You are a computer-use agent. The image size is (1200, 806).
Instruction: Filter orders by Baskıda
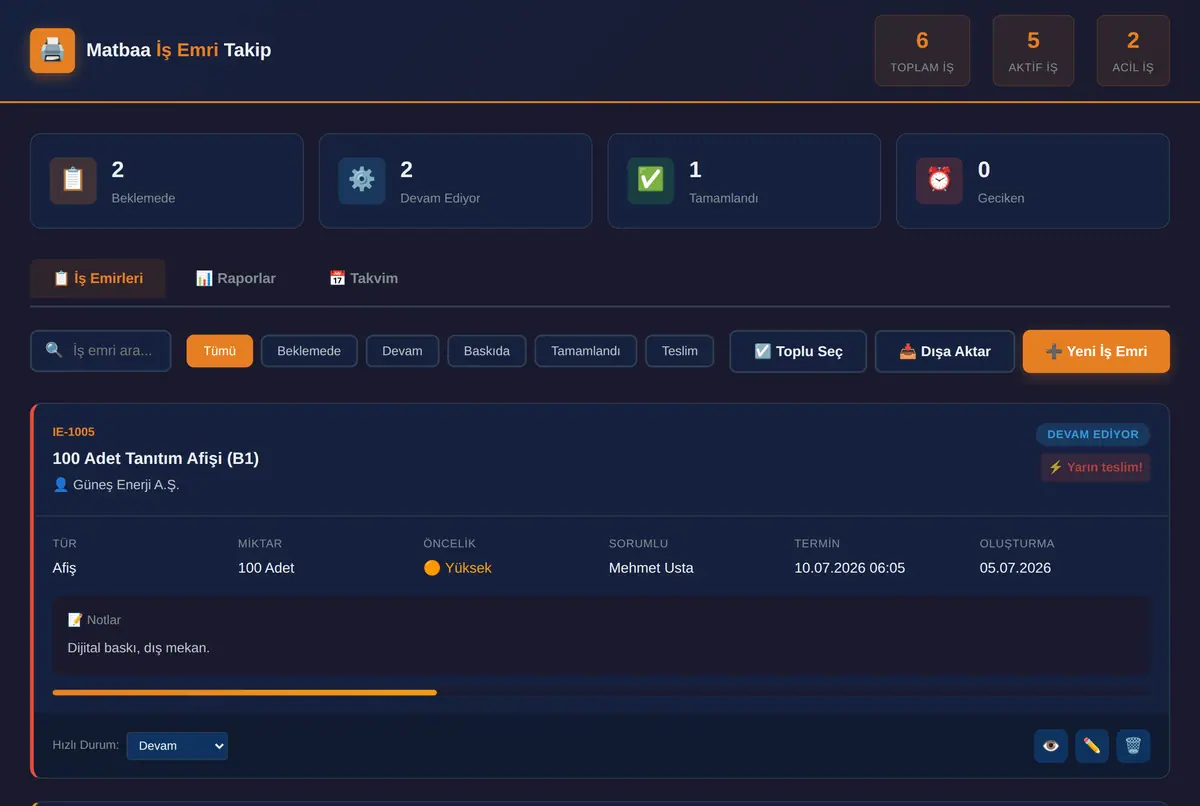coord(487,351)
